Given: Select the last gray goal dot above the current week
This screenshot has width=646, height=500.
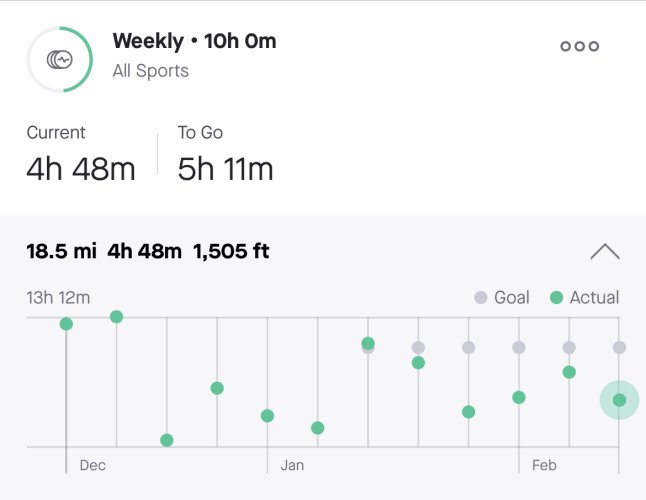Looking at the screenshot, I should [x=619, y=348].
